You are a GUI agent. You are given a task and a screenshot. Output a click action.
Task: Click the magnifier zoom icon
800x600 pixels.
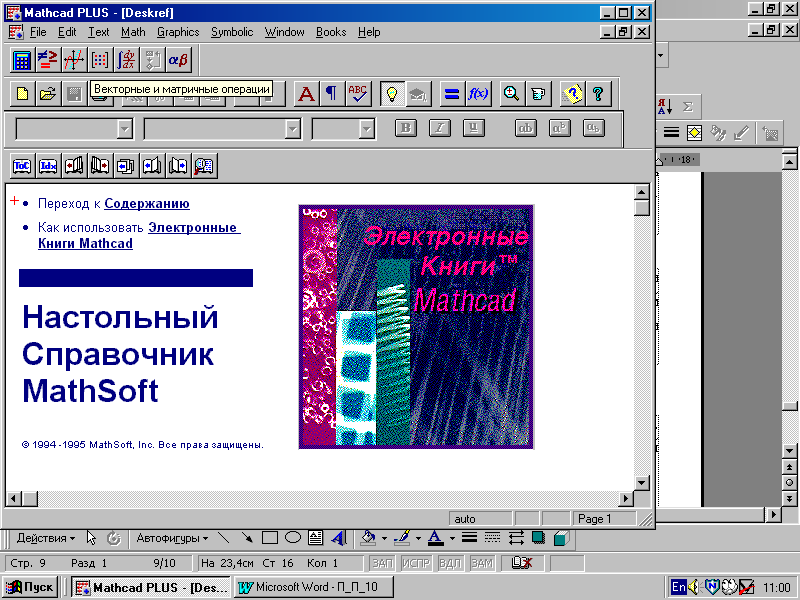[x=512, y=94]
